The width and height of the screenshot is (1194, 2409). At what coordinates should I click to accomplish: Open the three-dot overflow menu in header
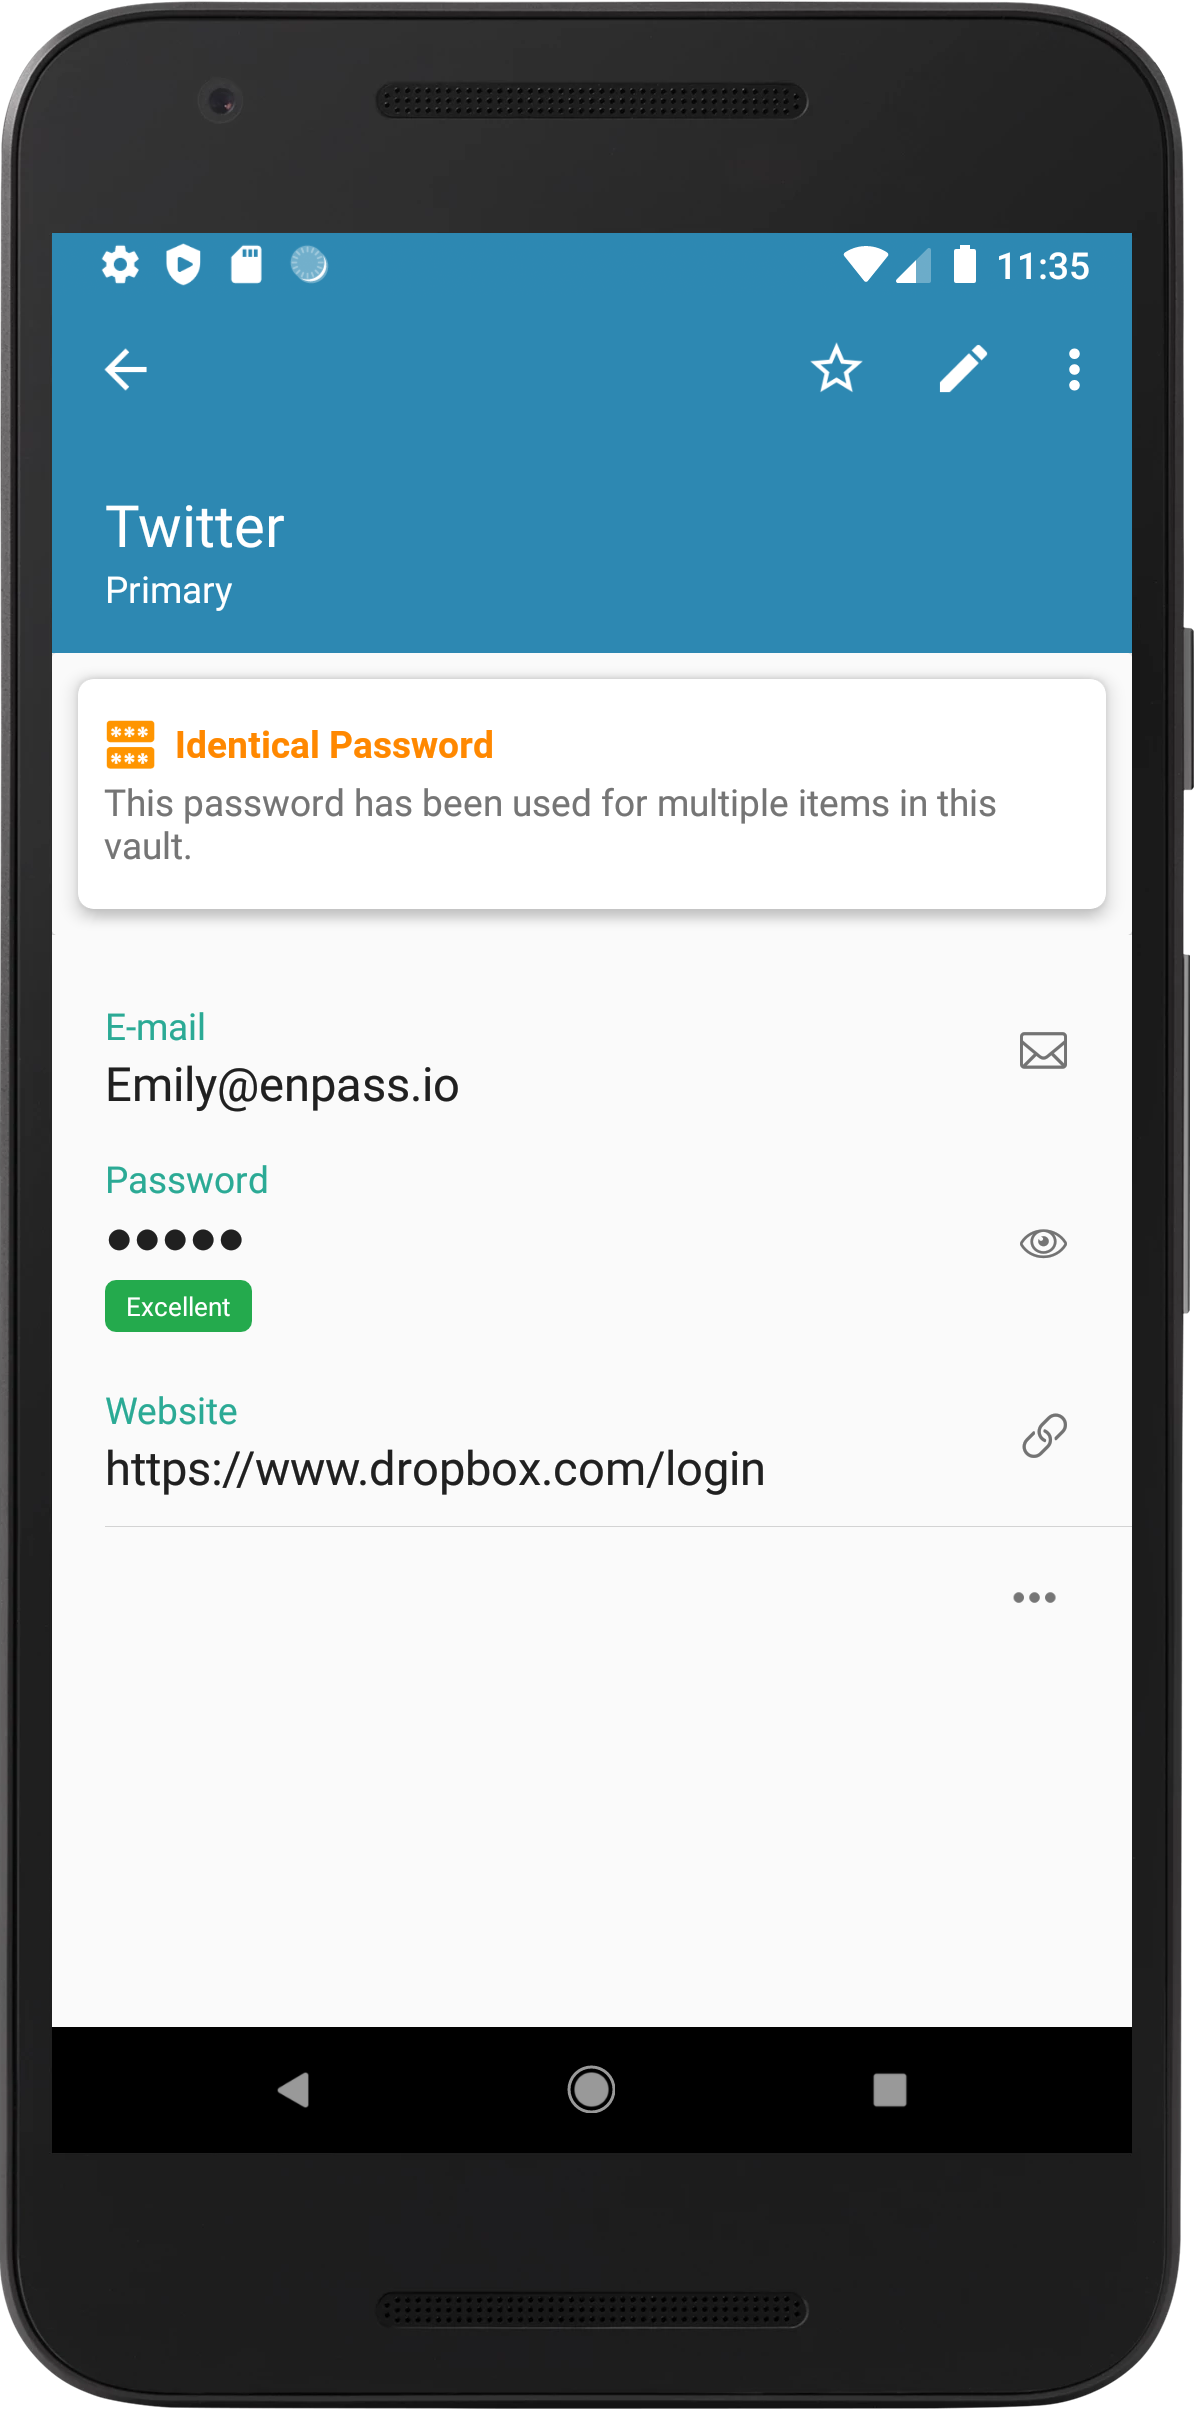pos(1074,370)
